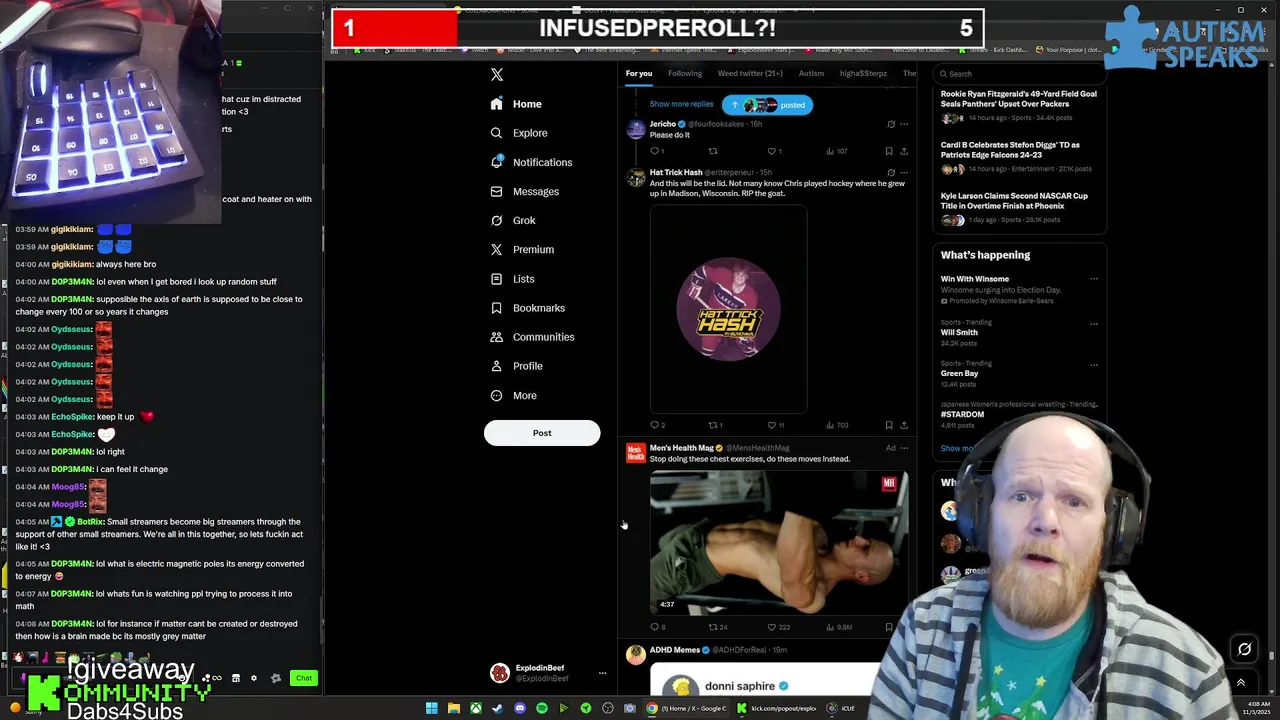Open Explore in the X sidebar
The image size is (1280, 720).
(x=519, y=133)
